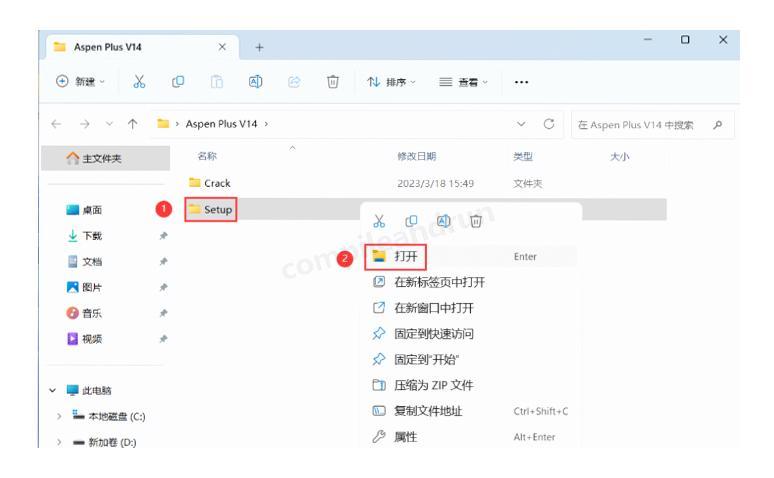The width and height of the screenshot is (774, 478).
Task: Click Aspen Plus V14 in address bar
Action: pos(221,124)
